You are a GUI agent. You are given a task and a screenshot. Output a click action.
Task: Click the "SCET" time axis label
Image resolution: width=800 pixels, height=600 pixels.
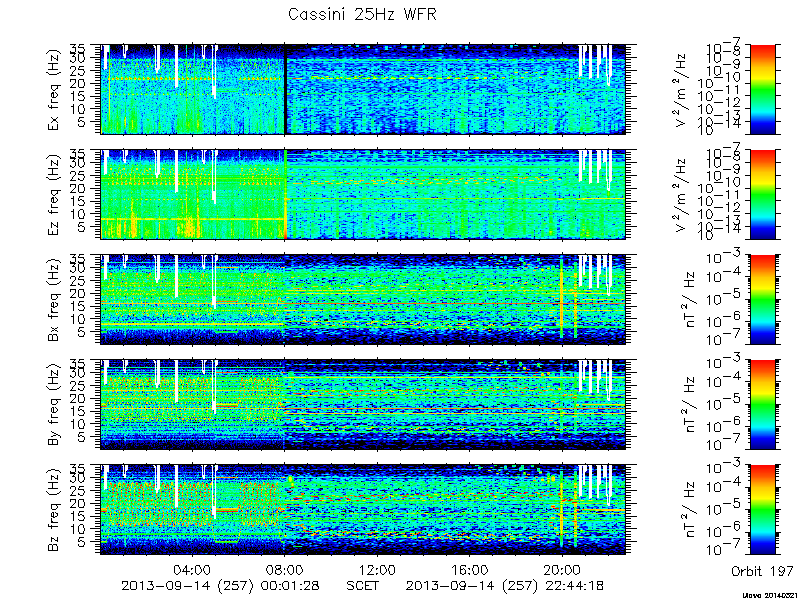(363, 585)
